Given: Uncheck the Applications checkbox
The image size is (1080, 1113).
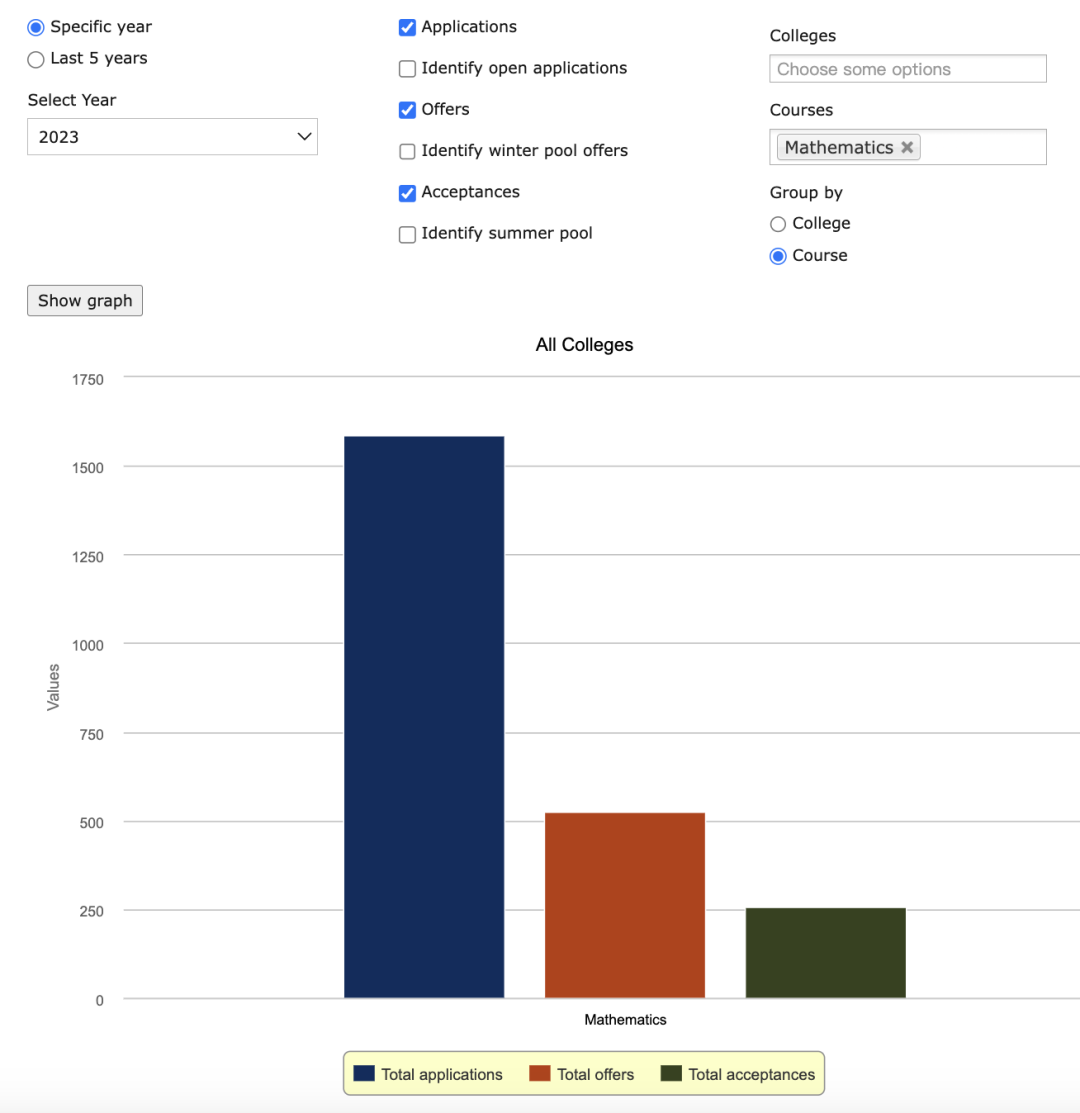Looking at the screenshot, I should (407, 28).
